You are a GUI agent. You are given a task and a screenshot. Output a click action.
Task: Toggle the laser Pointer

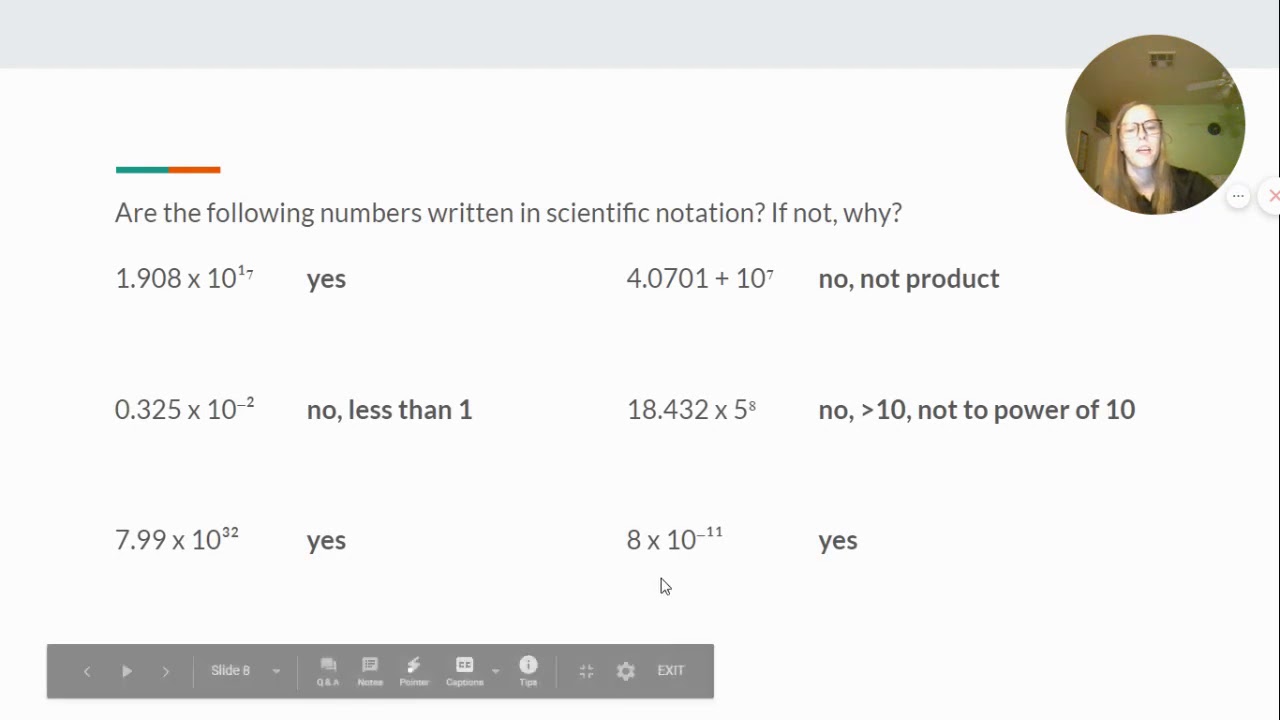coord(414,671)
